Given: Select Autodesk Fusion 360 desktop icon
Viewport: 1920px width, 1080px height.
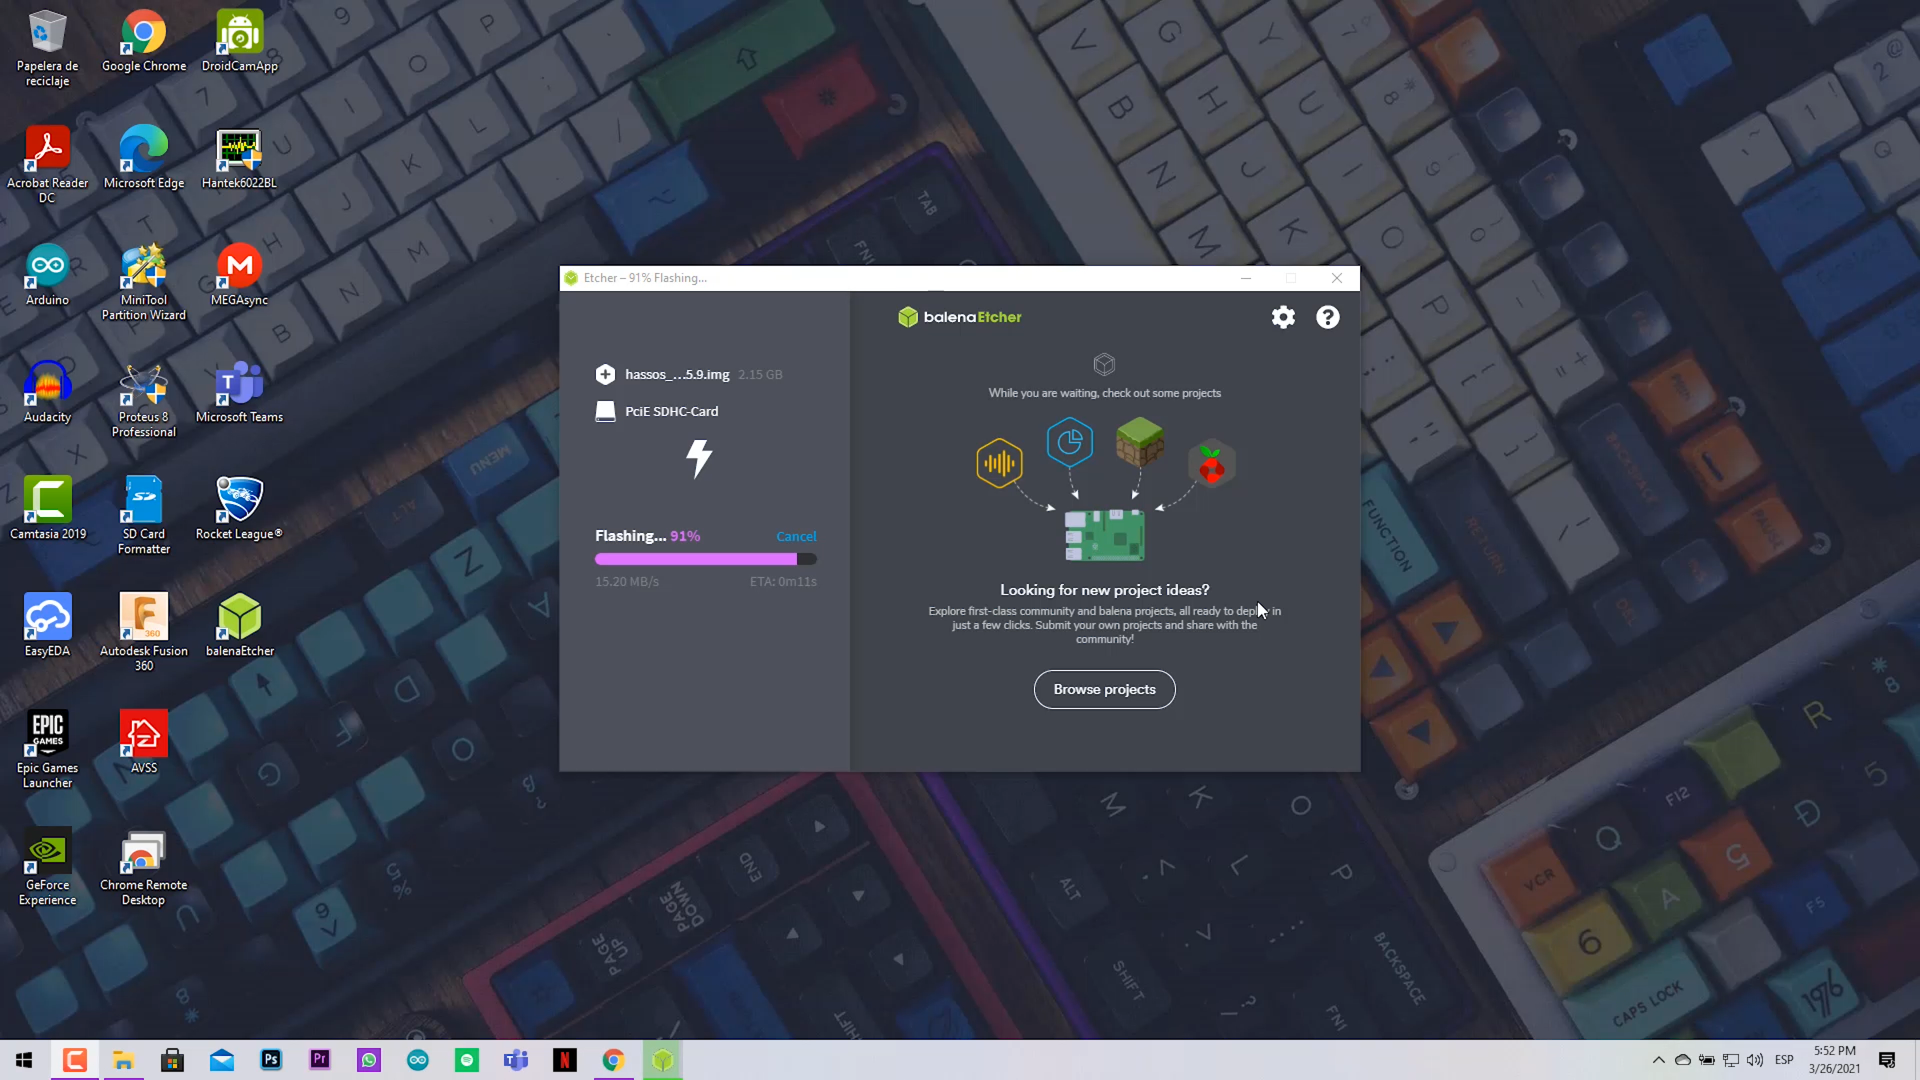Looking at the screenshot, I should coord(143,633).
